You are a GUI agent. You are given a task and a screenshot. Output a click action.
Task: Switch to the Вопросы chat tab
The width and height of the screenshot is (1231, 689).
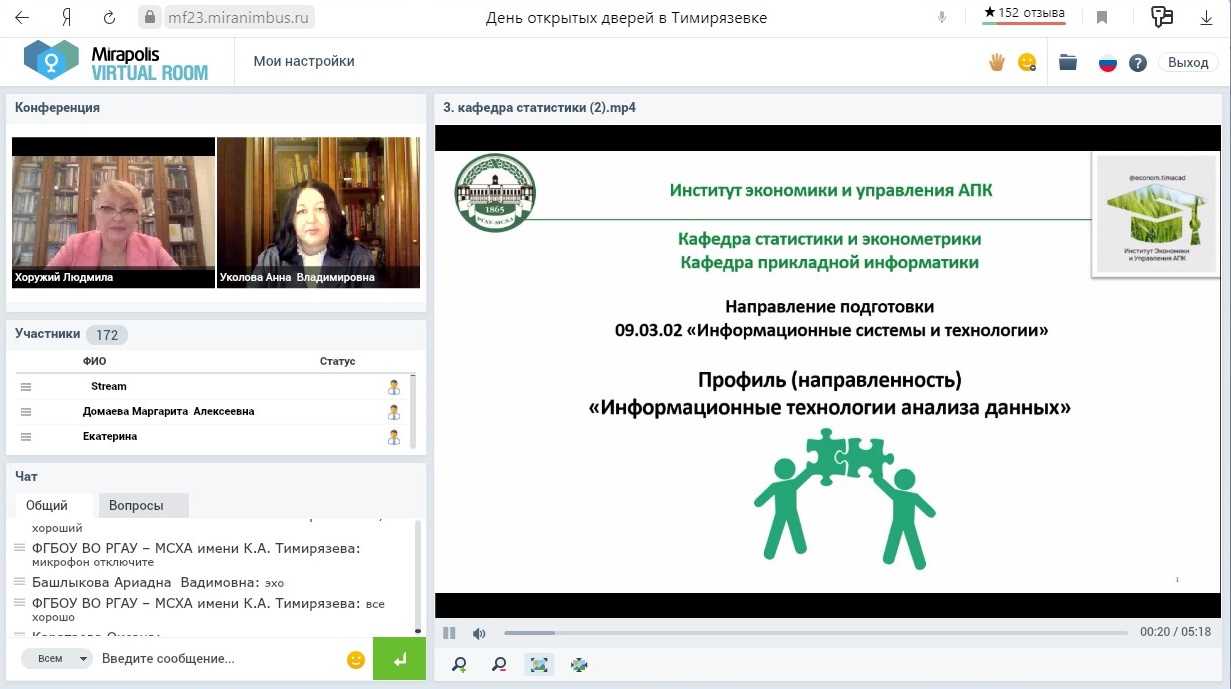pos(136,506)
